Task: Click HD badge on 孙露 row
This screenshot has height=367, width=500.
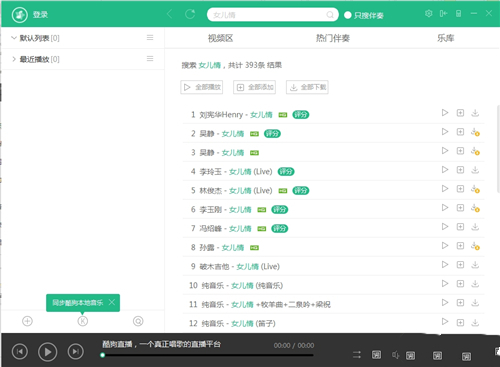Action: pos(254,248)
